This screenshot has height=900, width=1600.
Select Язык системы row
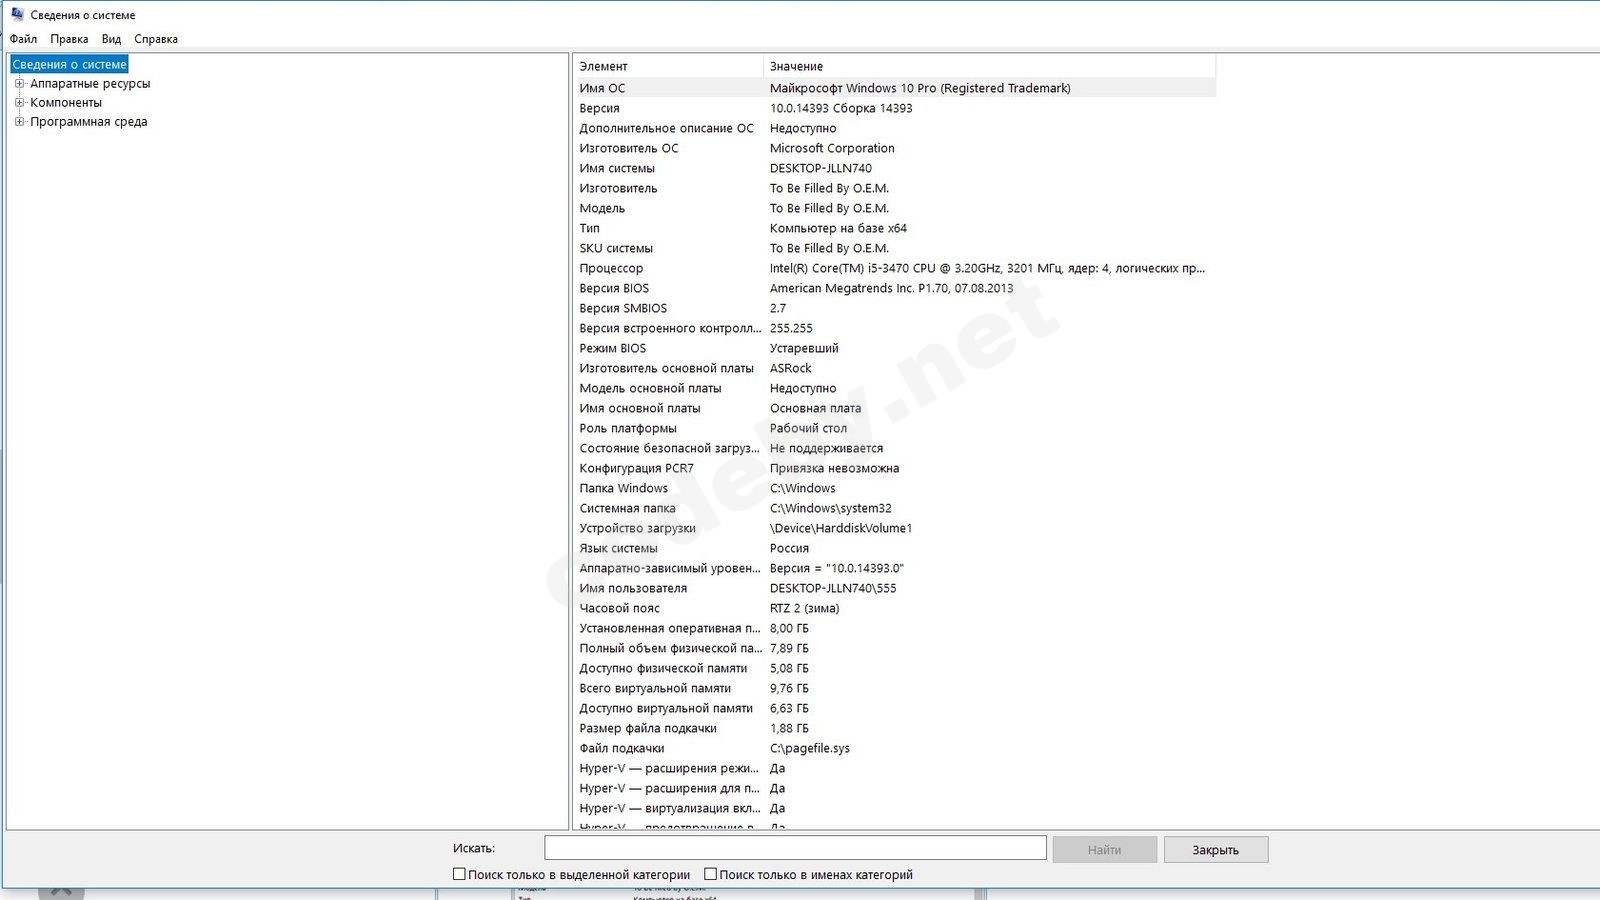tap(896, 548)
